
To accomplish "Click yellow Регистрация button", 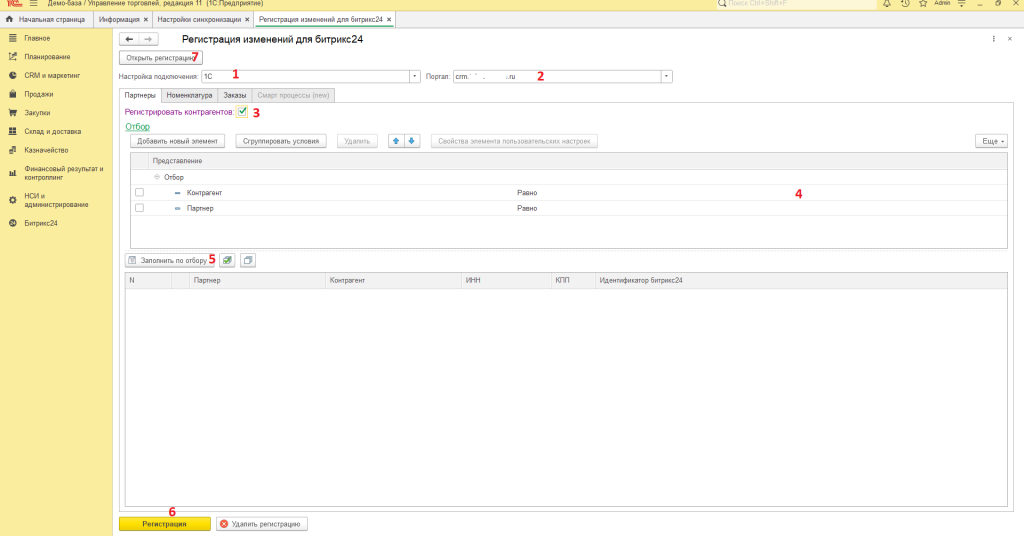I will tap(165, 524).
